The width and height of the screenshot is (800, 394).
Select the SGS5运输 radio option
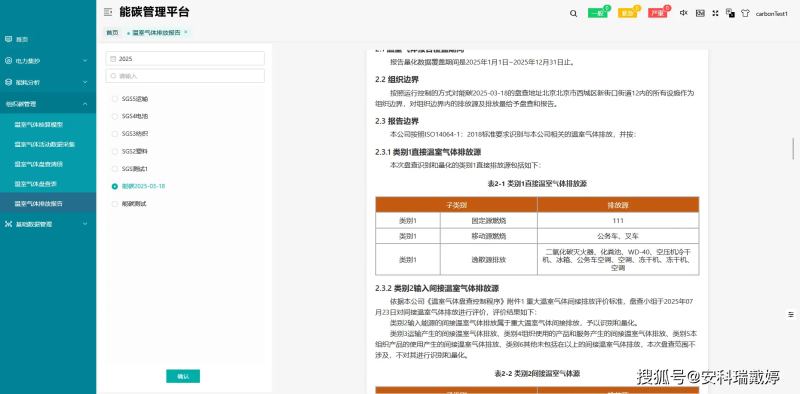pyautogui.click(x=115, y=99)
